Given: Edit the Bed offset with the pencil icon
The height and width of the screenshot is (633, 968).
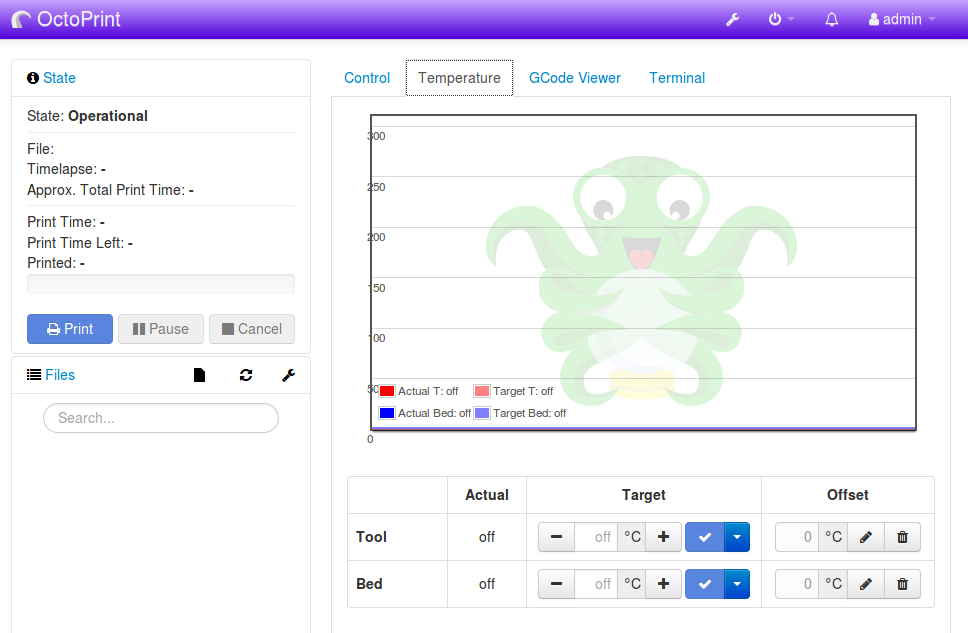Looking at the screenshot, I should (x=866, y=584).
